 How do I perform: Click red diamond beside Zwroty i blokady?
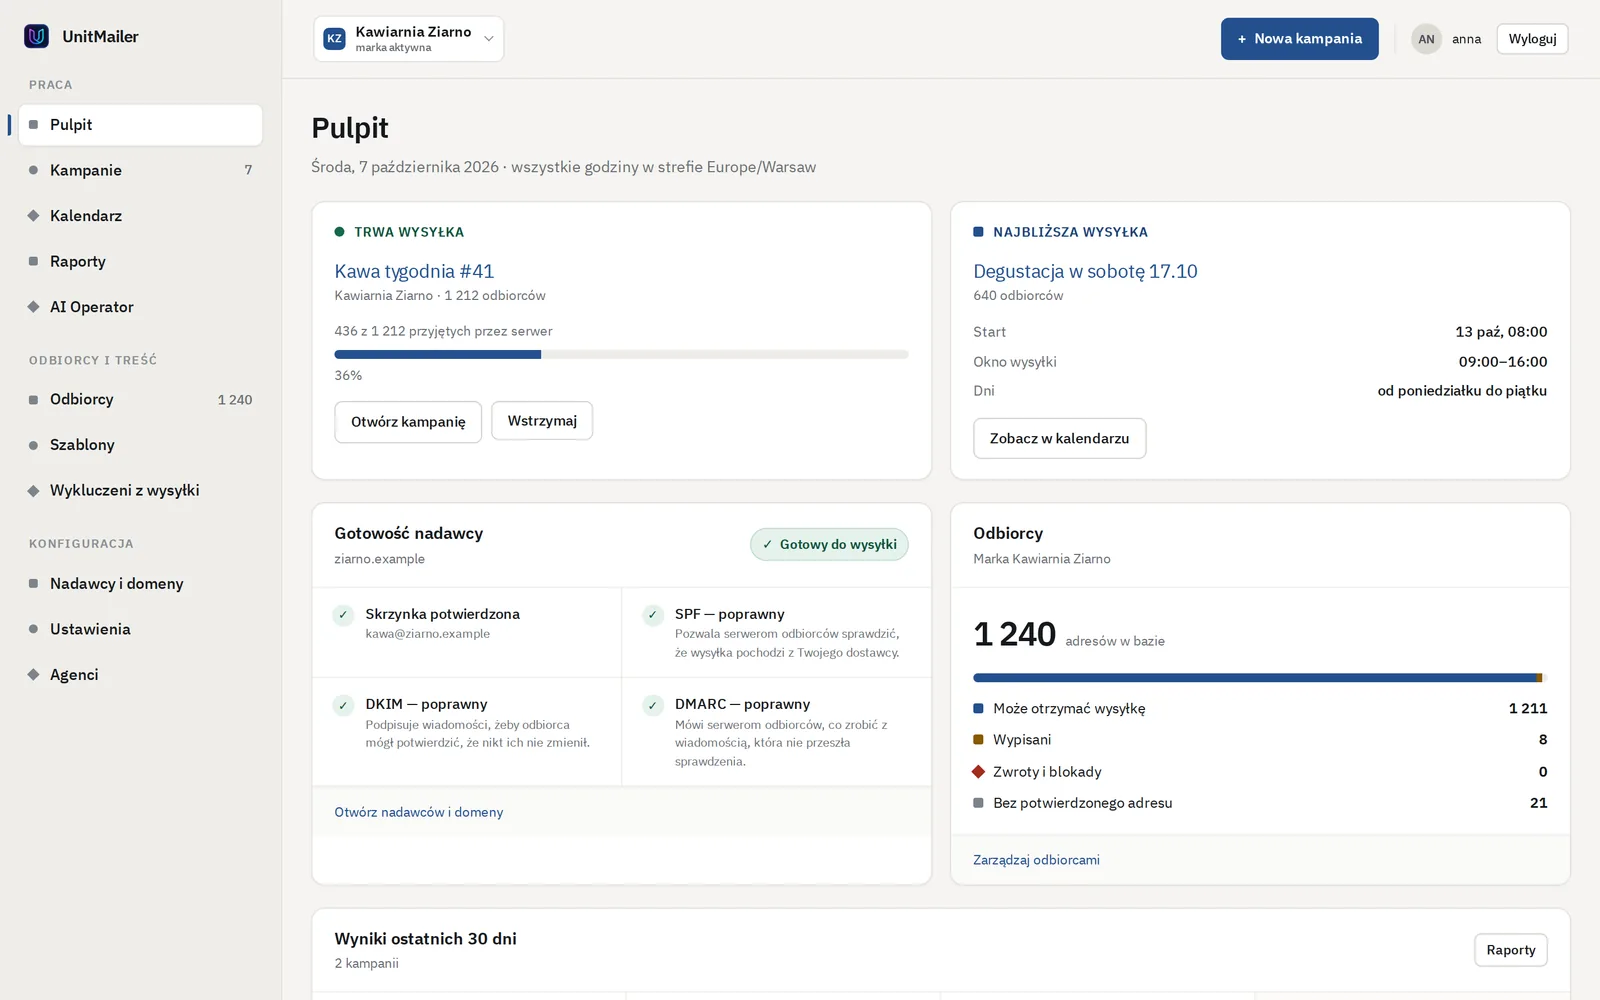978,772
